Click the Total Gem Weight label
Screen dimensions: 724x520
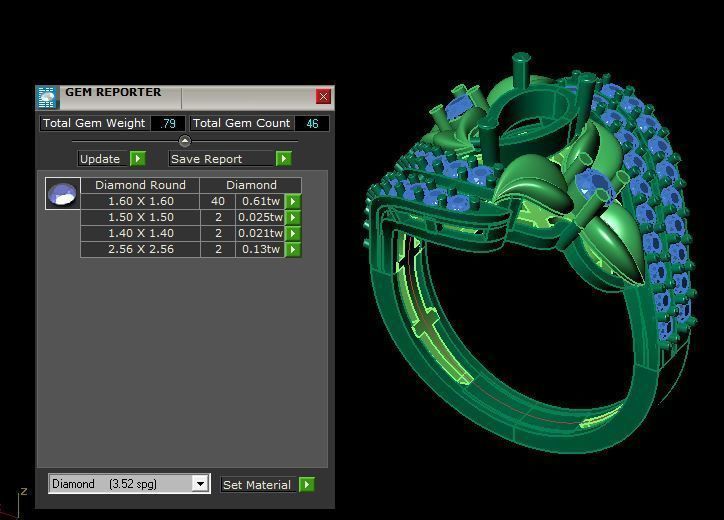click(94, 123)
